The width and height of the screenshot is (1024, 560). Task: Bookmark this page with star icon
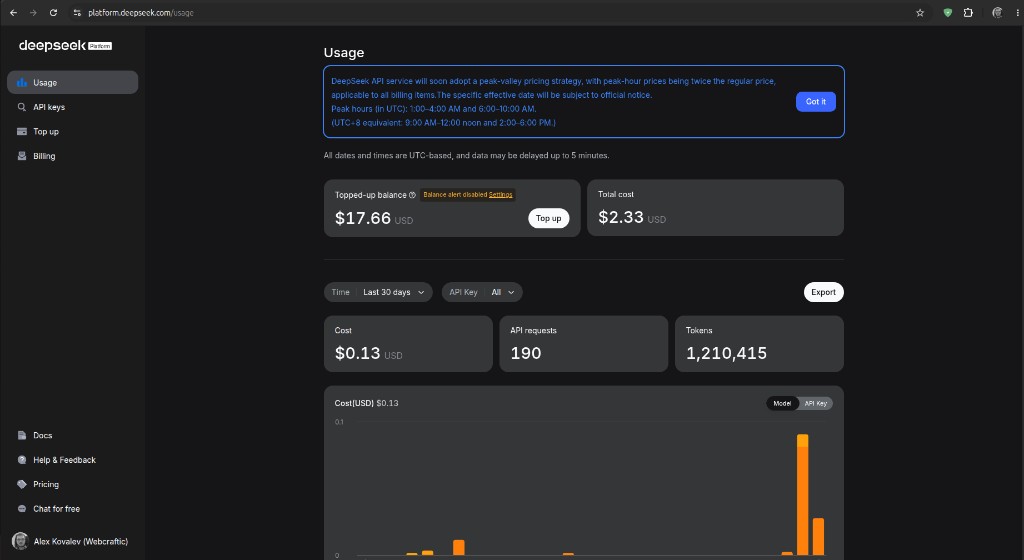[x=920, y=12]
